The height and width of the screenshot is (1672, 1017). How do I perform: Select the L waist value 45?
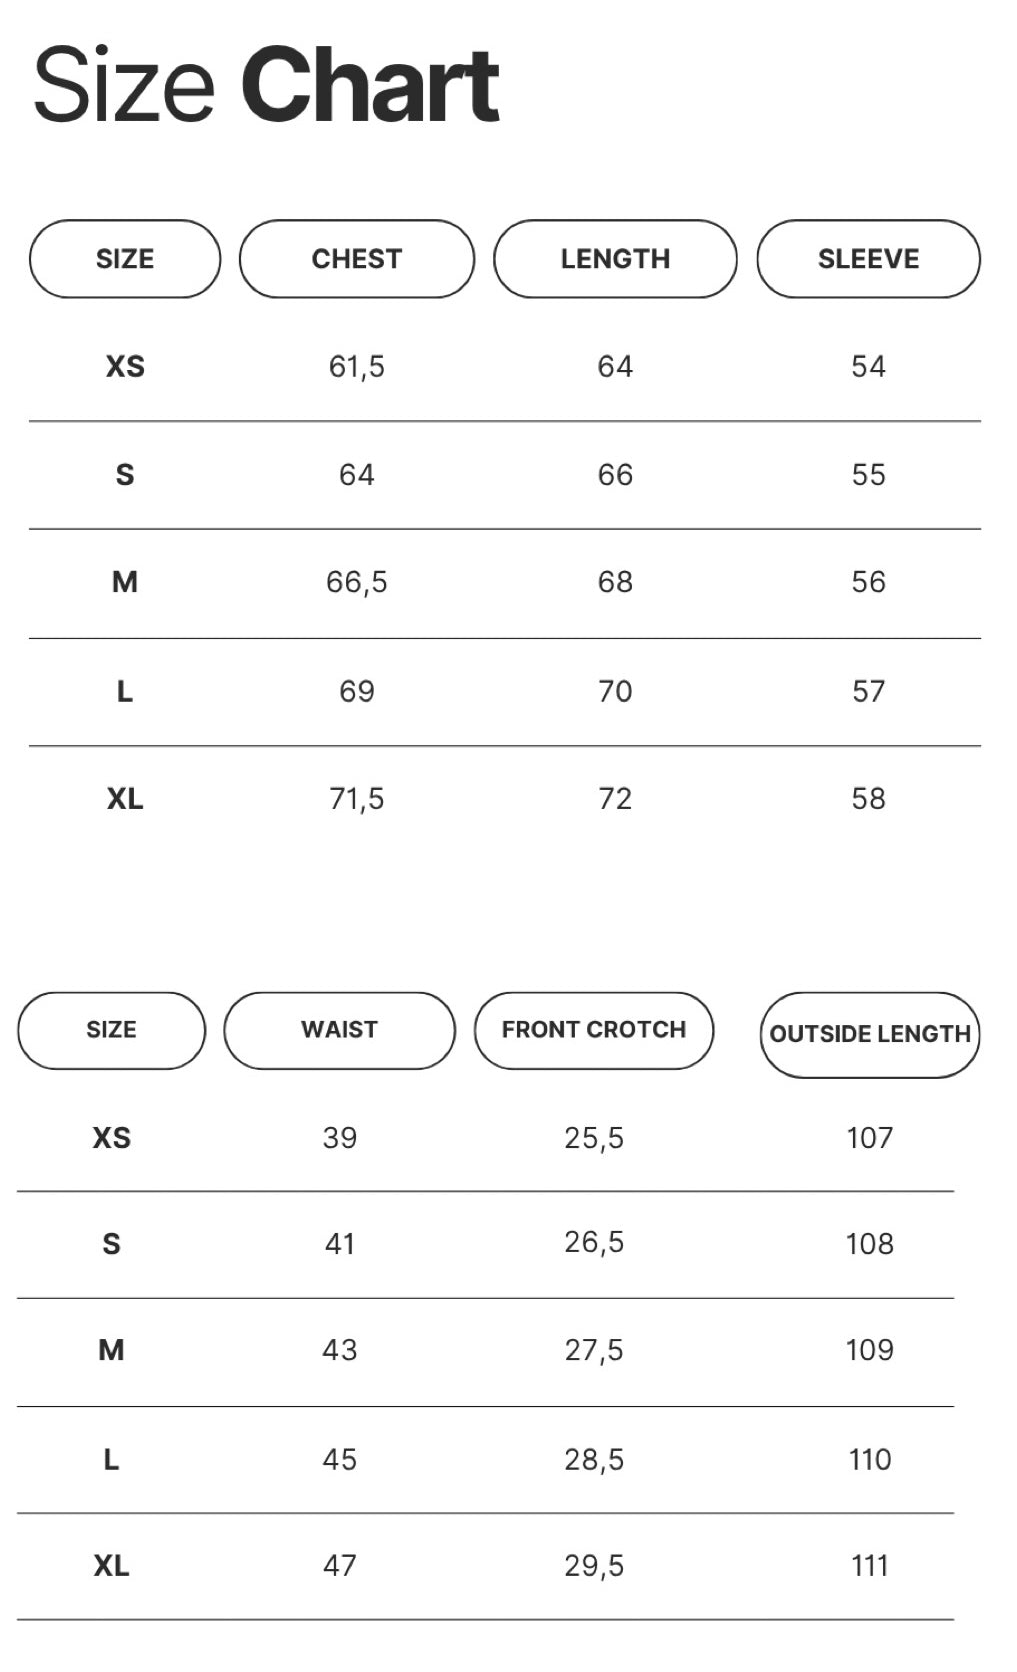tap(339, 1460)
